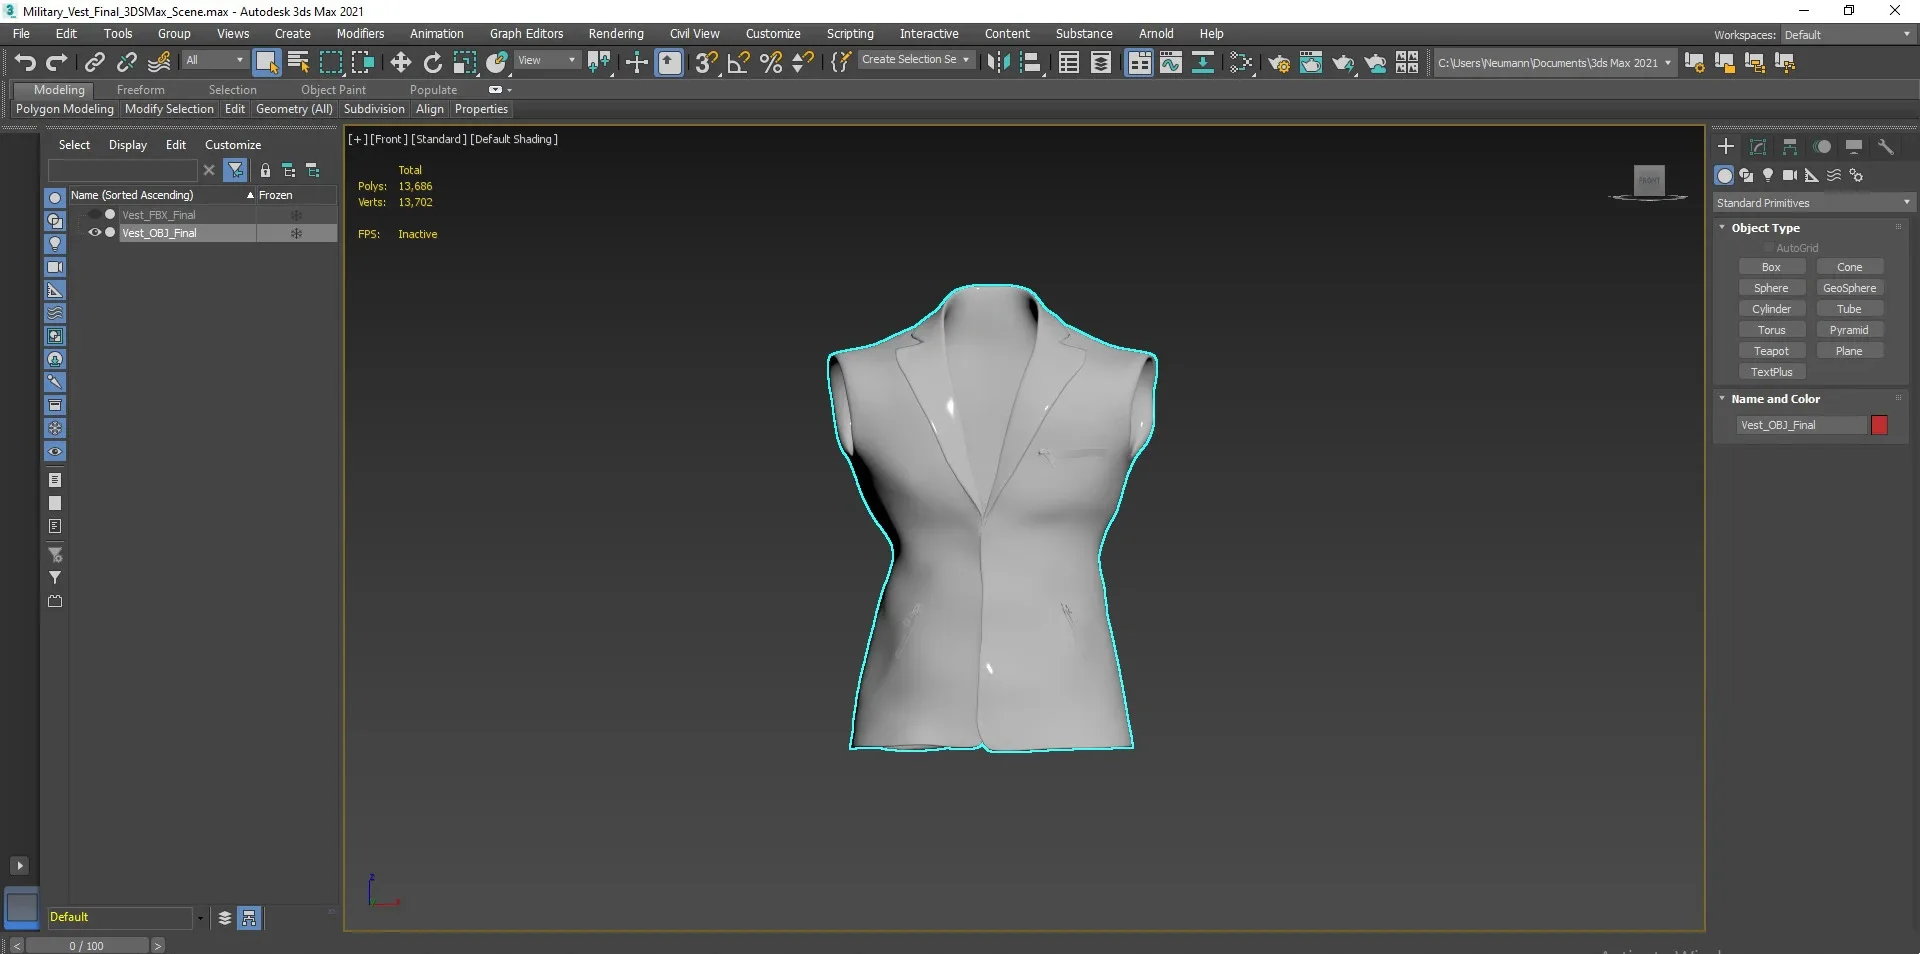1920x954 pixels.
Task: Click the Align tool icon
Action: tap(1030, 63)
